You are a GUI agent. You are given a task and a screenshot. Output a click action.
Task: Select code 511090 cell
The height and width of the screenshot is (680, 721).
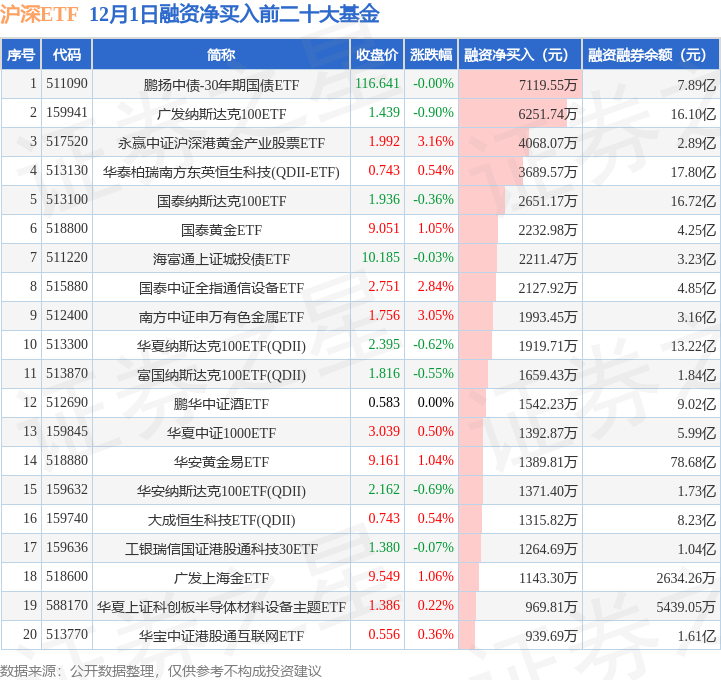pyautogui.click(x=67, y=84)
